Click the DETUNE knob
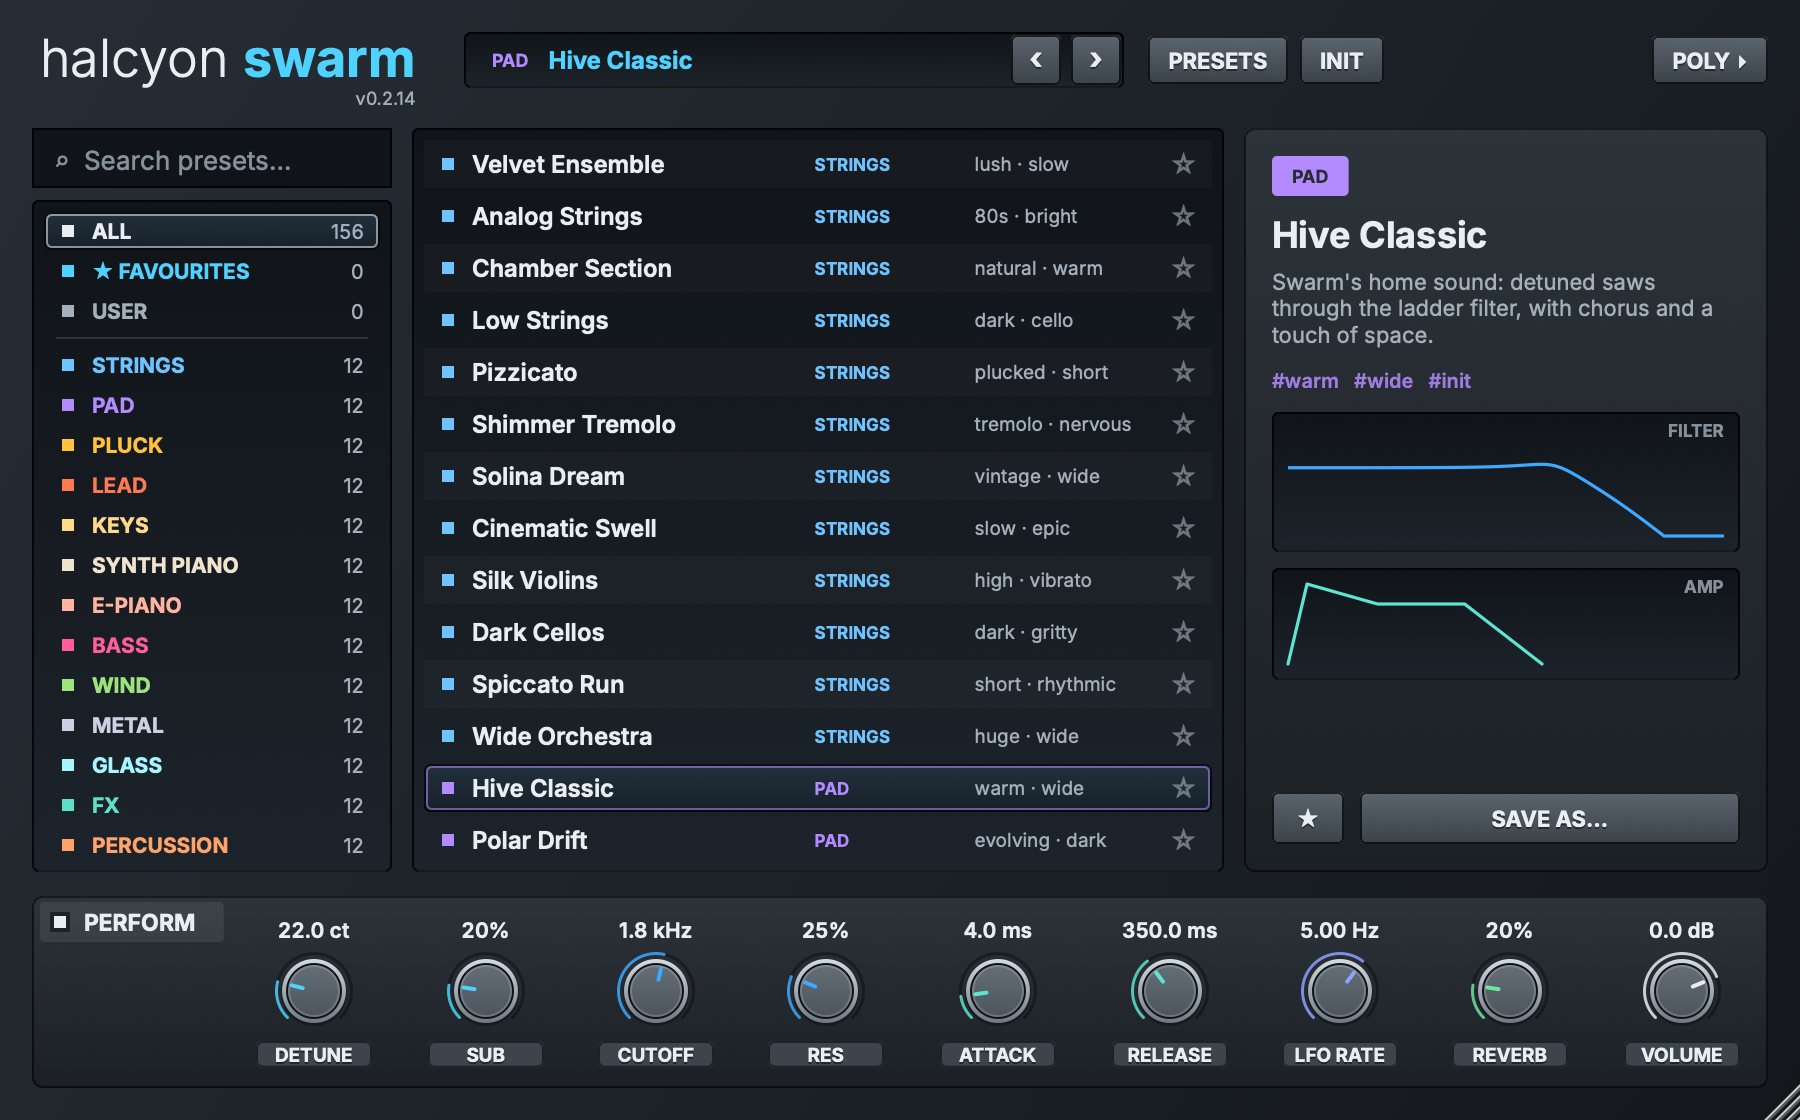Screen dimensions: 1800x1120 click(x=314, y=991)
